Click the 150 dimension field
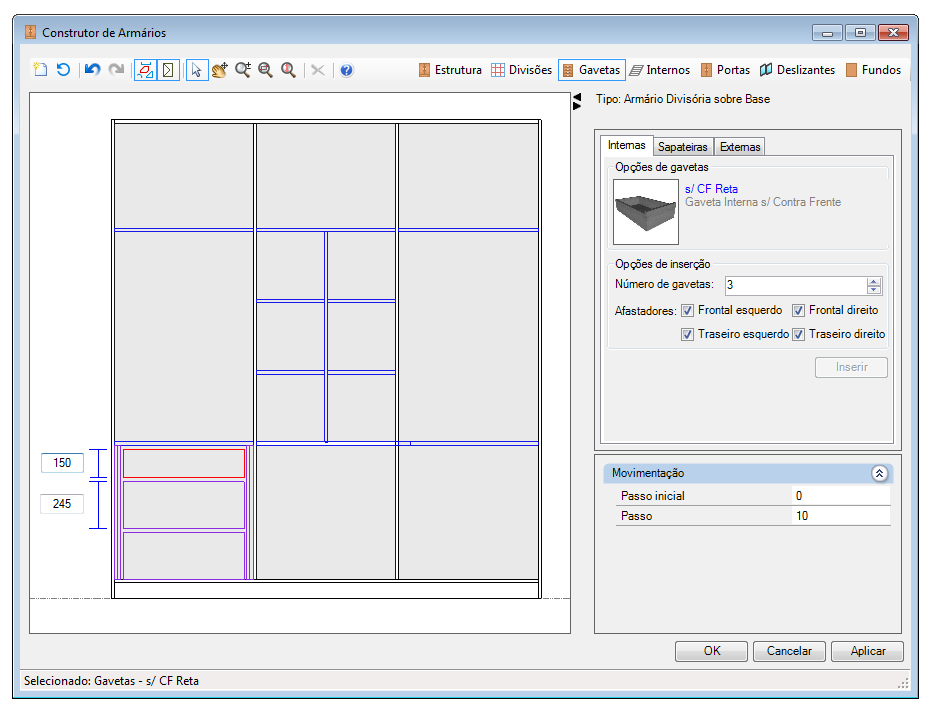The height and width of the screenshot is (706, 948). point(62,463)
